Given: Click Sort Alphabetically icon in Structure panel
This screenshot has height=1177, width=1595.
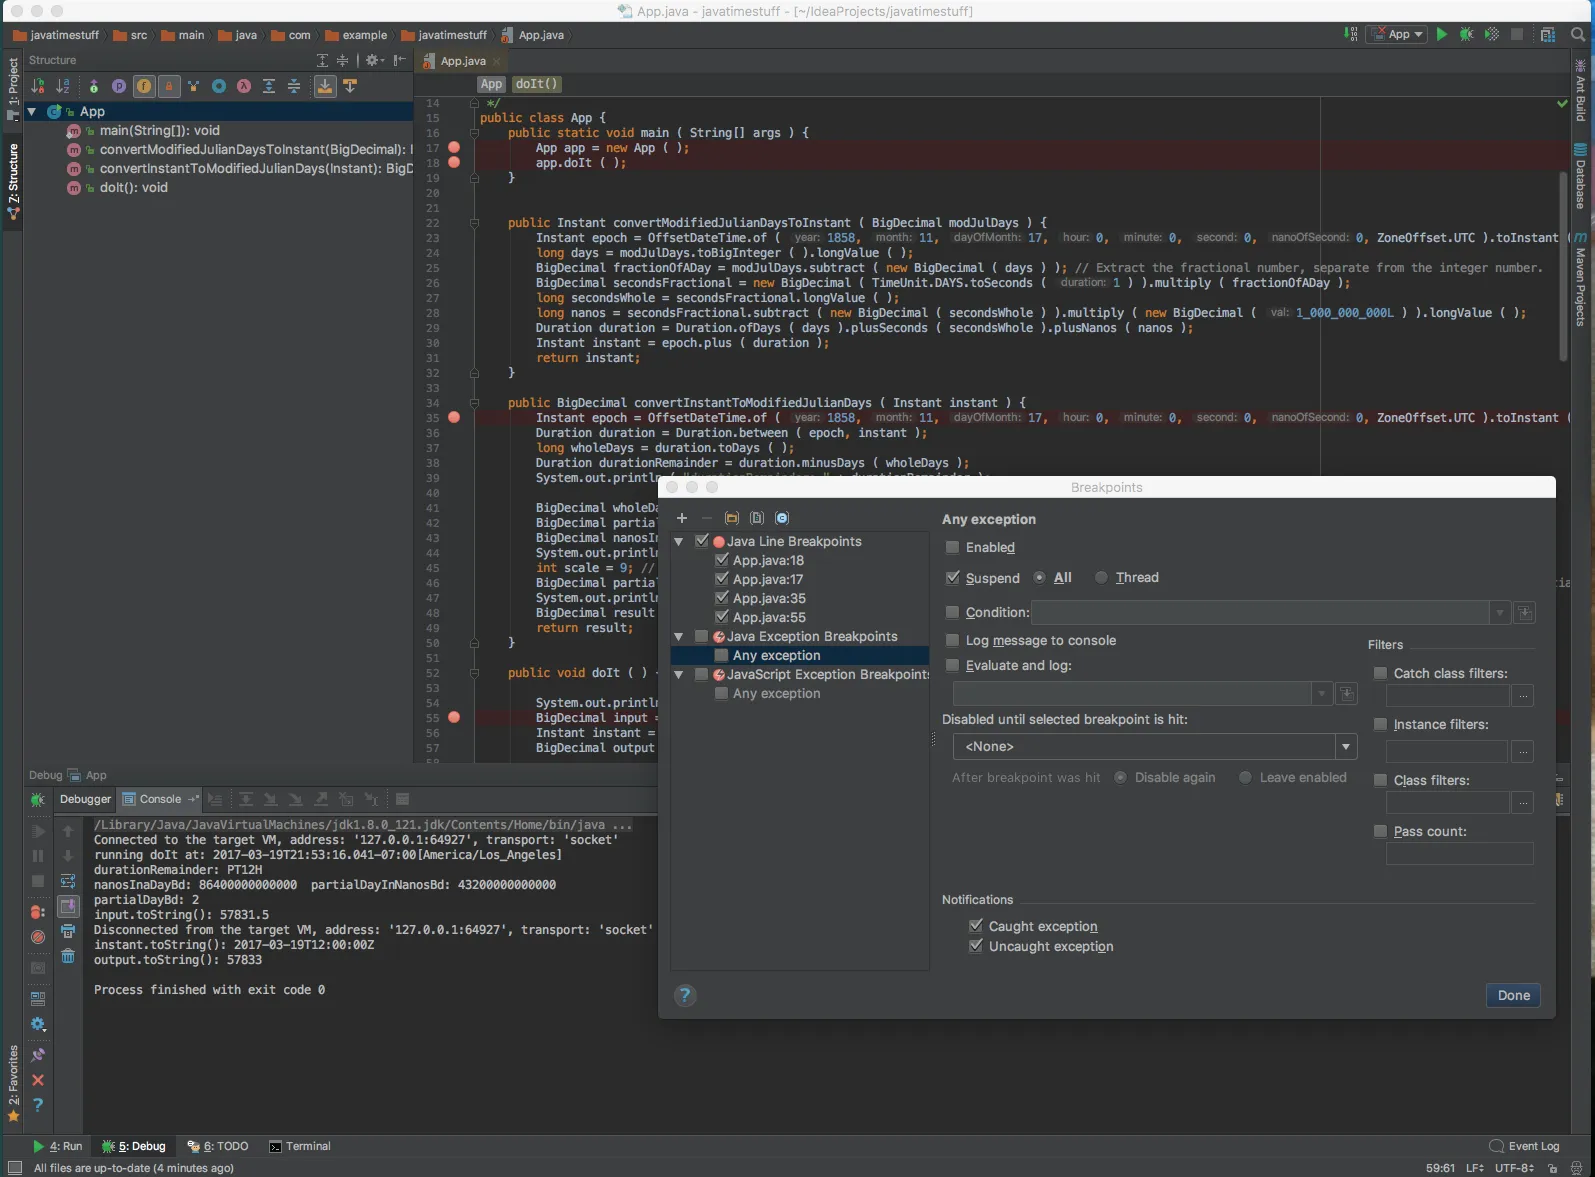Looking at the screenshot, I should point(63,86).
